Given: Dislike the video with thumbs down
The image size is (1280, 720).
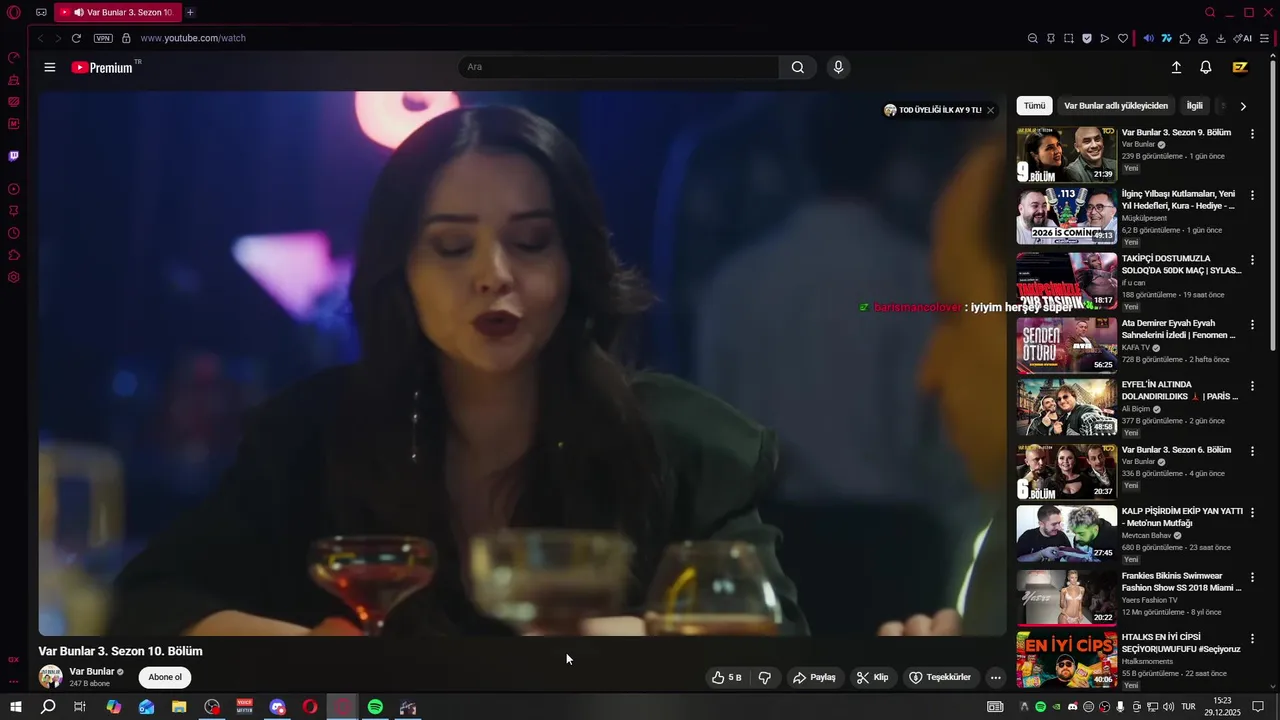Looking at the screenshot, I should (765, 677).
